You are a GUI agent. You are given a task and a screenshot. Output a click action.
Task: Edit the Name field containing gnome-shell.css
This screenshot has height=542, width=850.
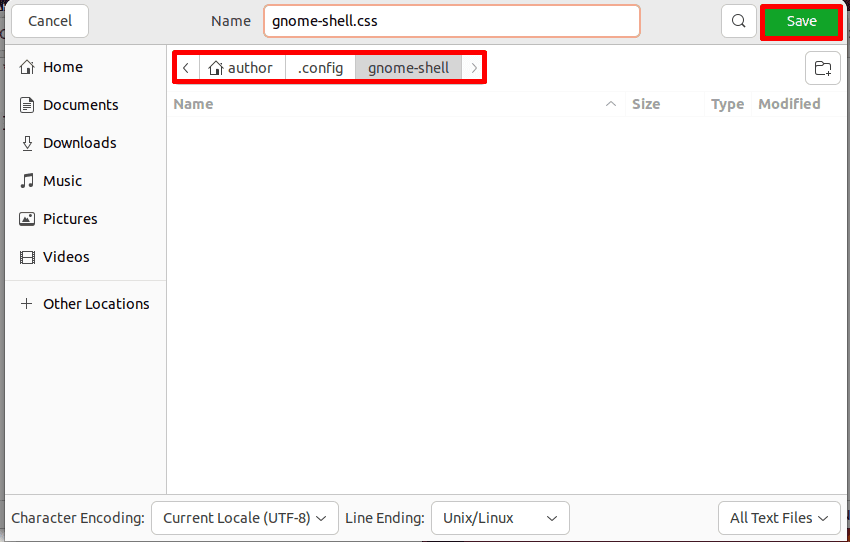tap(452, 21)
